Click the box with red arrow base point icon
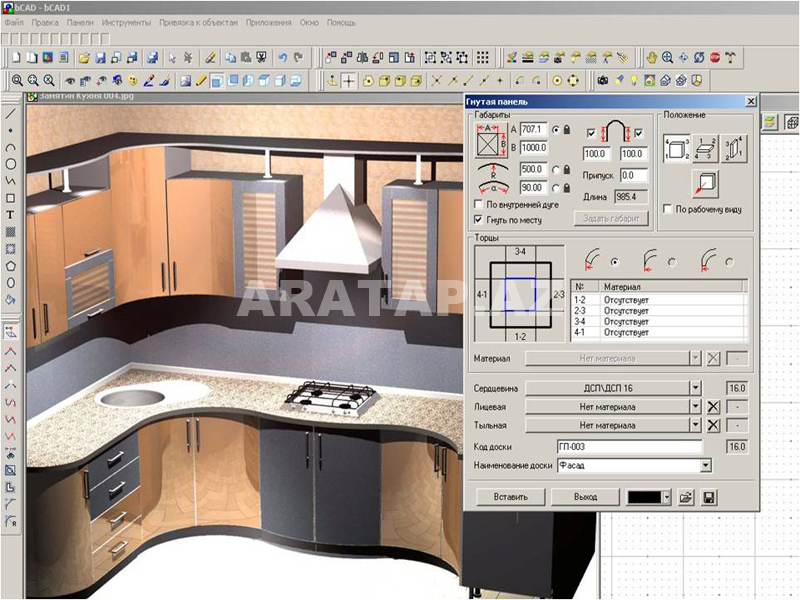The width and height of the screenshot is (800, 600). pyautogui.click(x=706, y=184)
